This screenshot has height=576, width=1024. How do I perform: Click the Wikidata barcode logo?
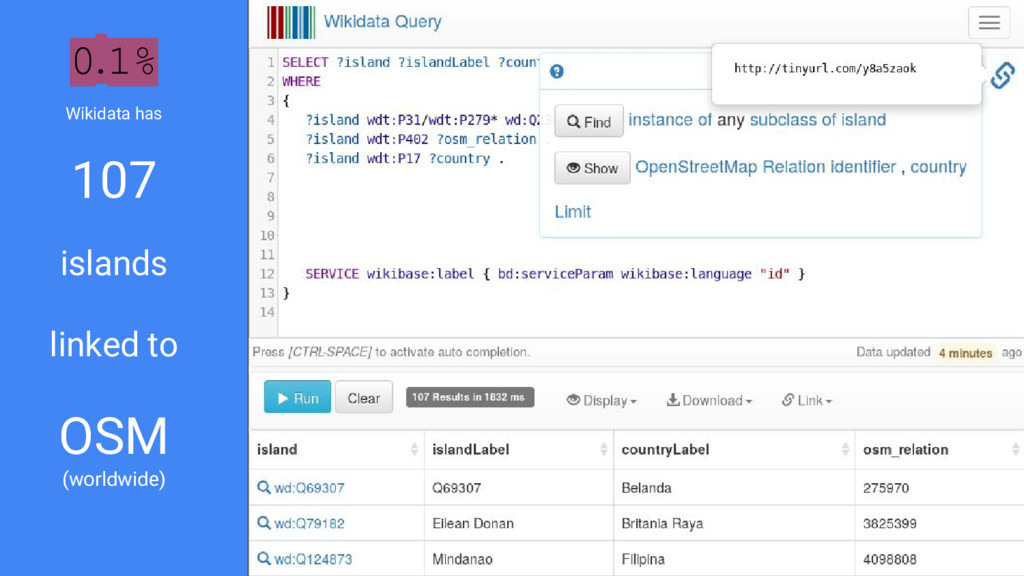coord(291,22)
